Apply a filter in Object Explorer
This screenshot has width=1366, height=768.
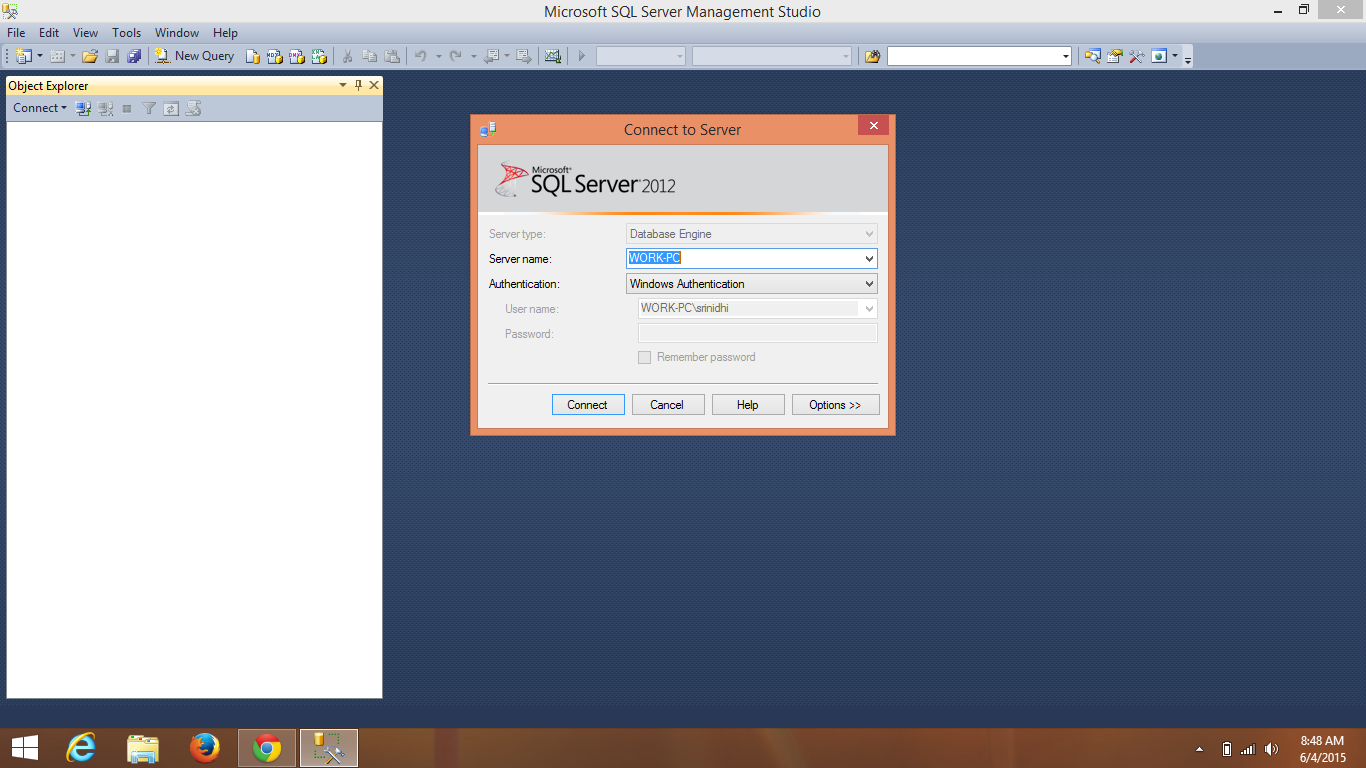click(x=148, y=107)
